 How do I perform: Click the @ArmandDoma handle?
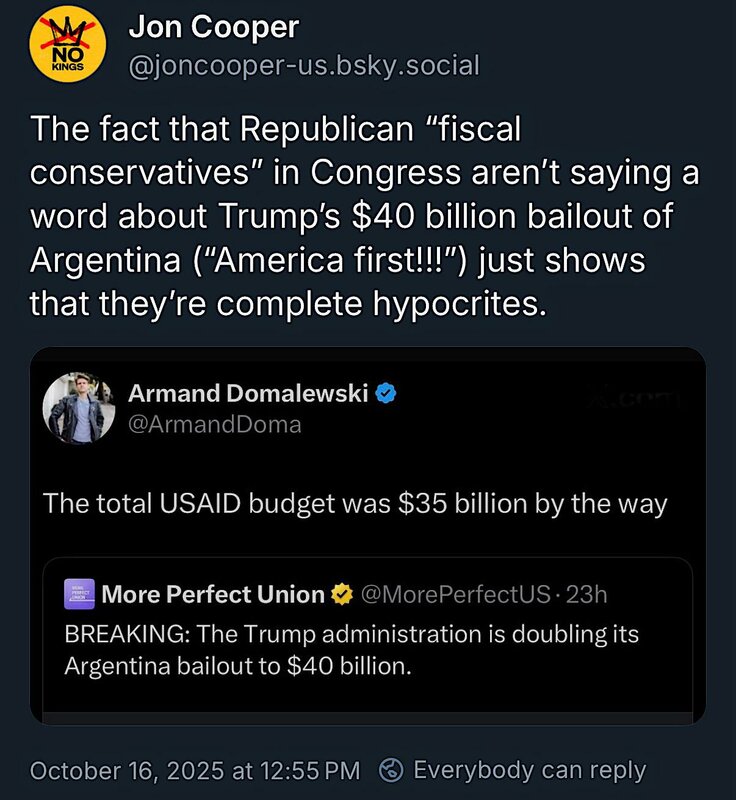[214, 425]
